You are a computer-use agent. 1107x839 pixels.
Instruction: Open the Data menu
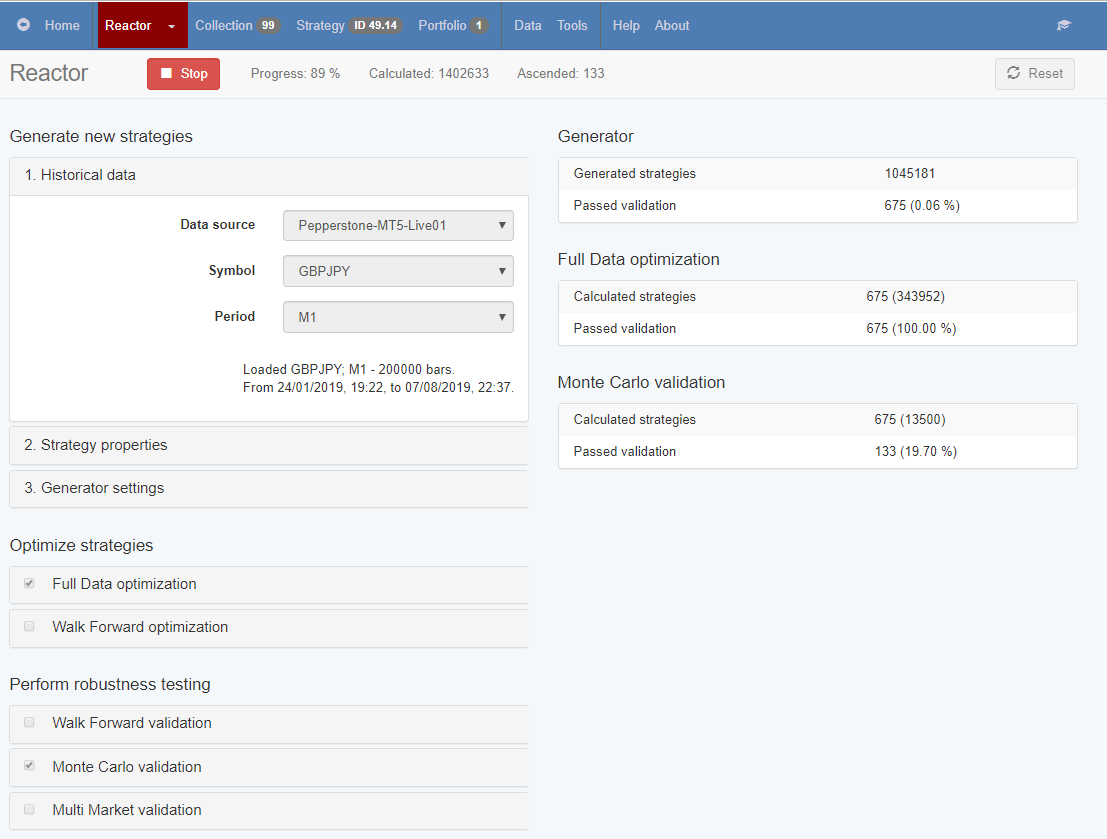click(x=527, y=25)
